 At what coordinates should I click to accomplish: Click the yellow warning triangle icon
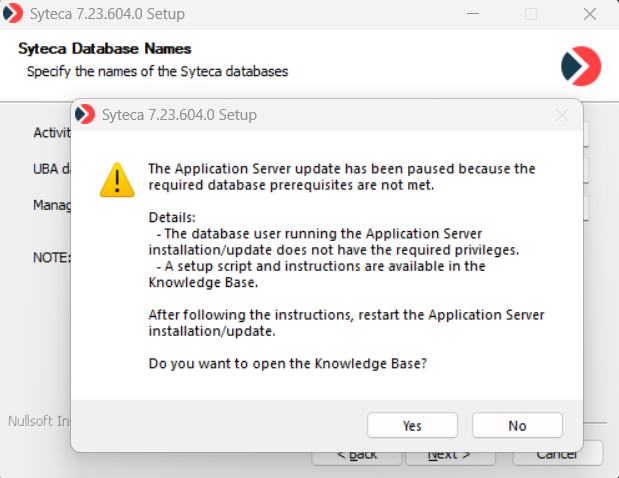click(x=117, y=180)
